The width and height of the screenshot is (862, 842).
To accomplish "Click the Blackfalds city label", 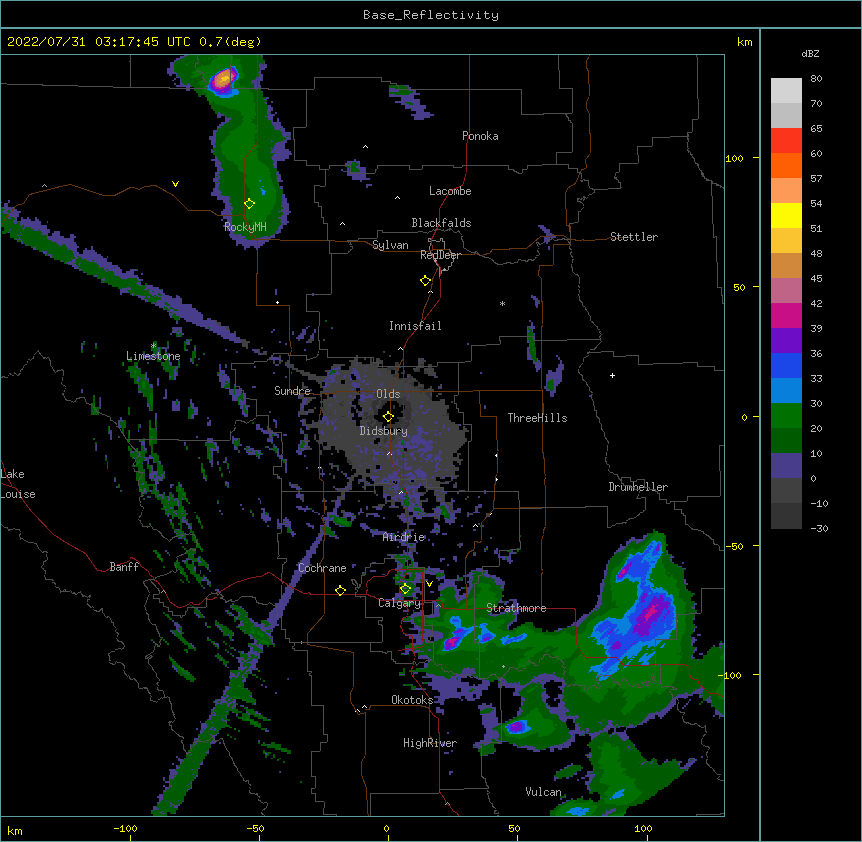I will coord(441,223).
